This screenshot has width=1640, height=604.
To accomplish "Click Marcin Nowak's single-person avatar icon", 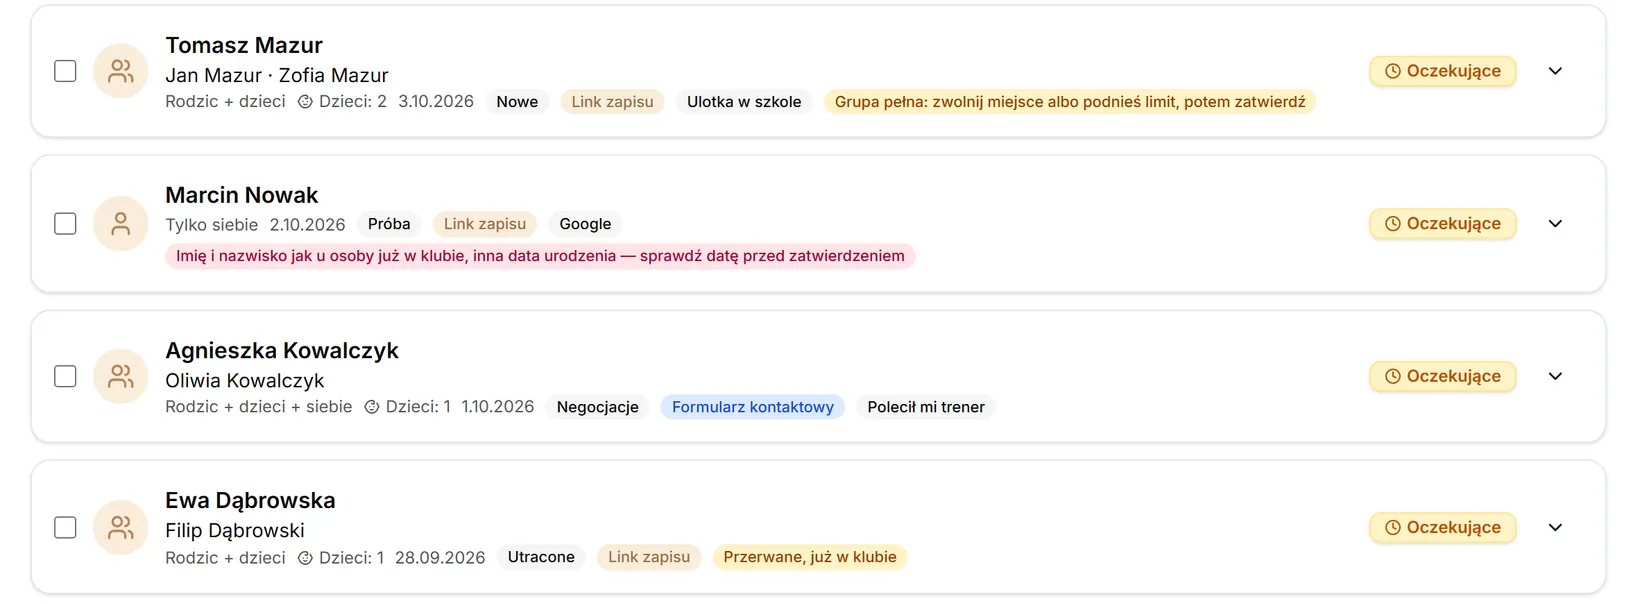I will click(121, 224).
